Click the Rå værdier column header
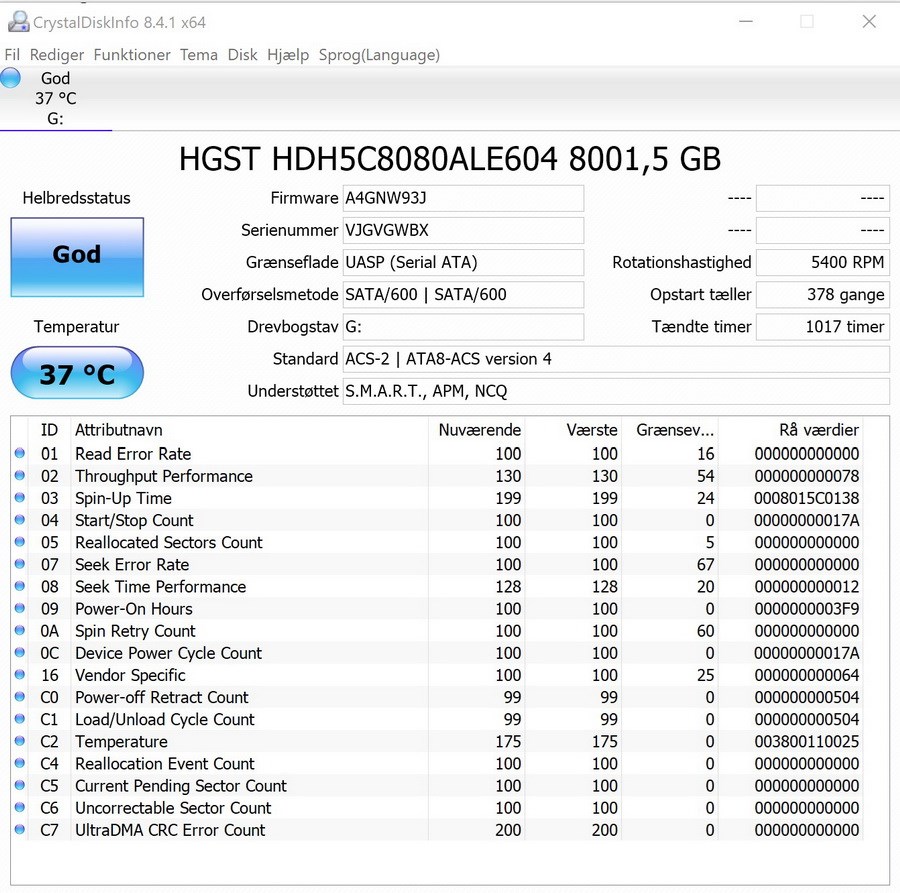 (x=818, y=430)
